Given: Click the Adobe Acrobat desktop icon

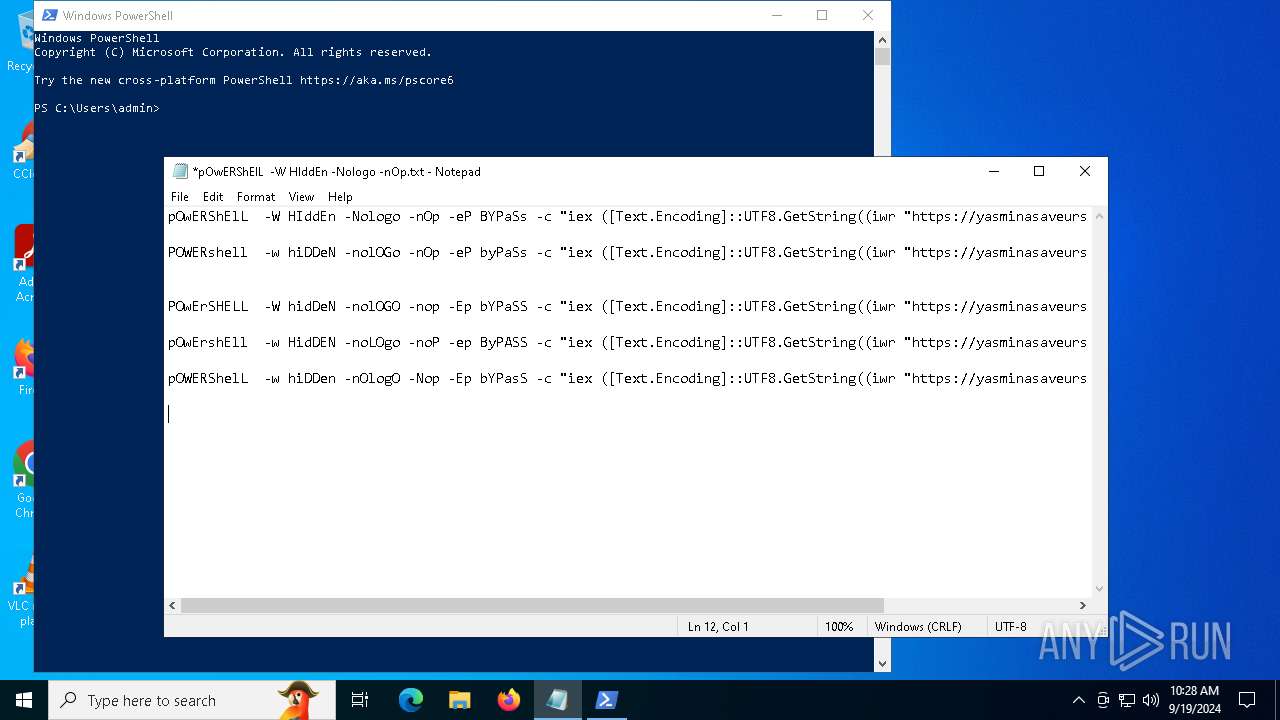Looking at the screenshot, I should click(23, 263).
